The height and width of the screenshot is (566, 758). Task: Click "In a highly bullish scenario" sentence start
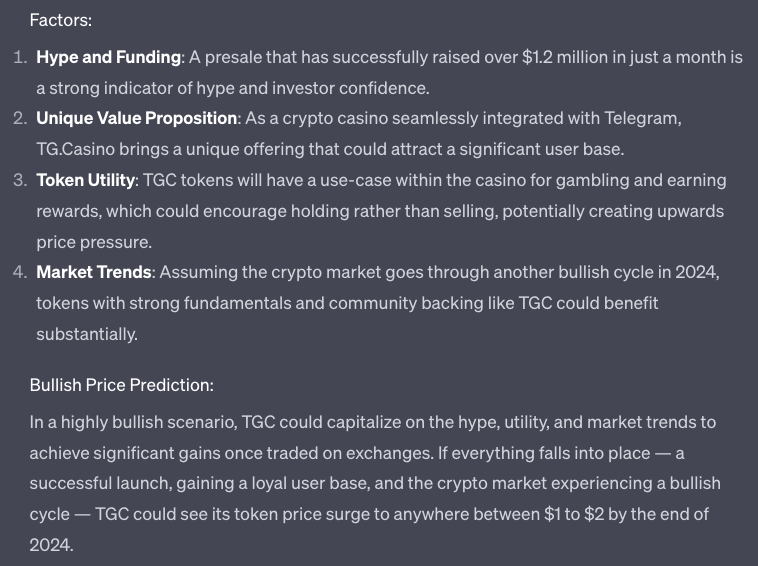click(x=130, y=423)
